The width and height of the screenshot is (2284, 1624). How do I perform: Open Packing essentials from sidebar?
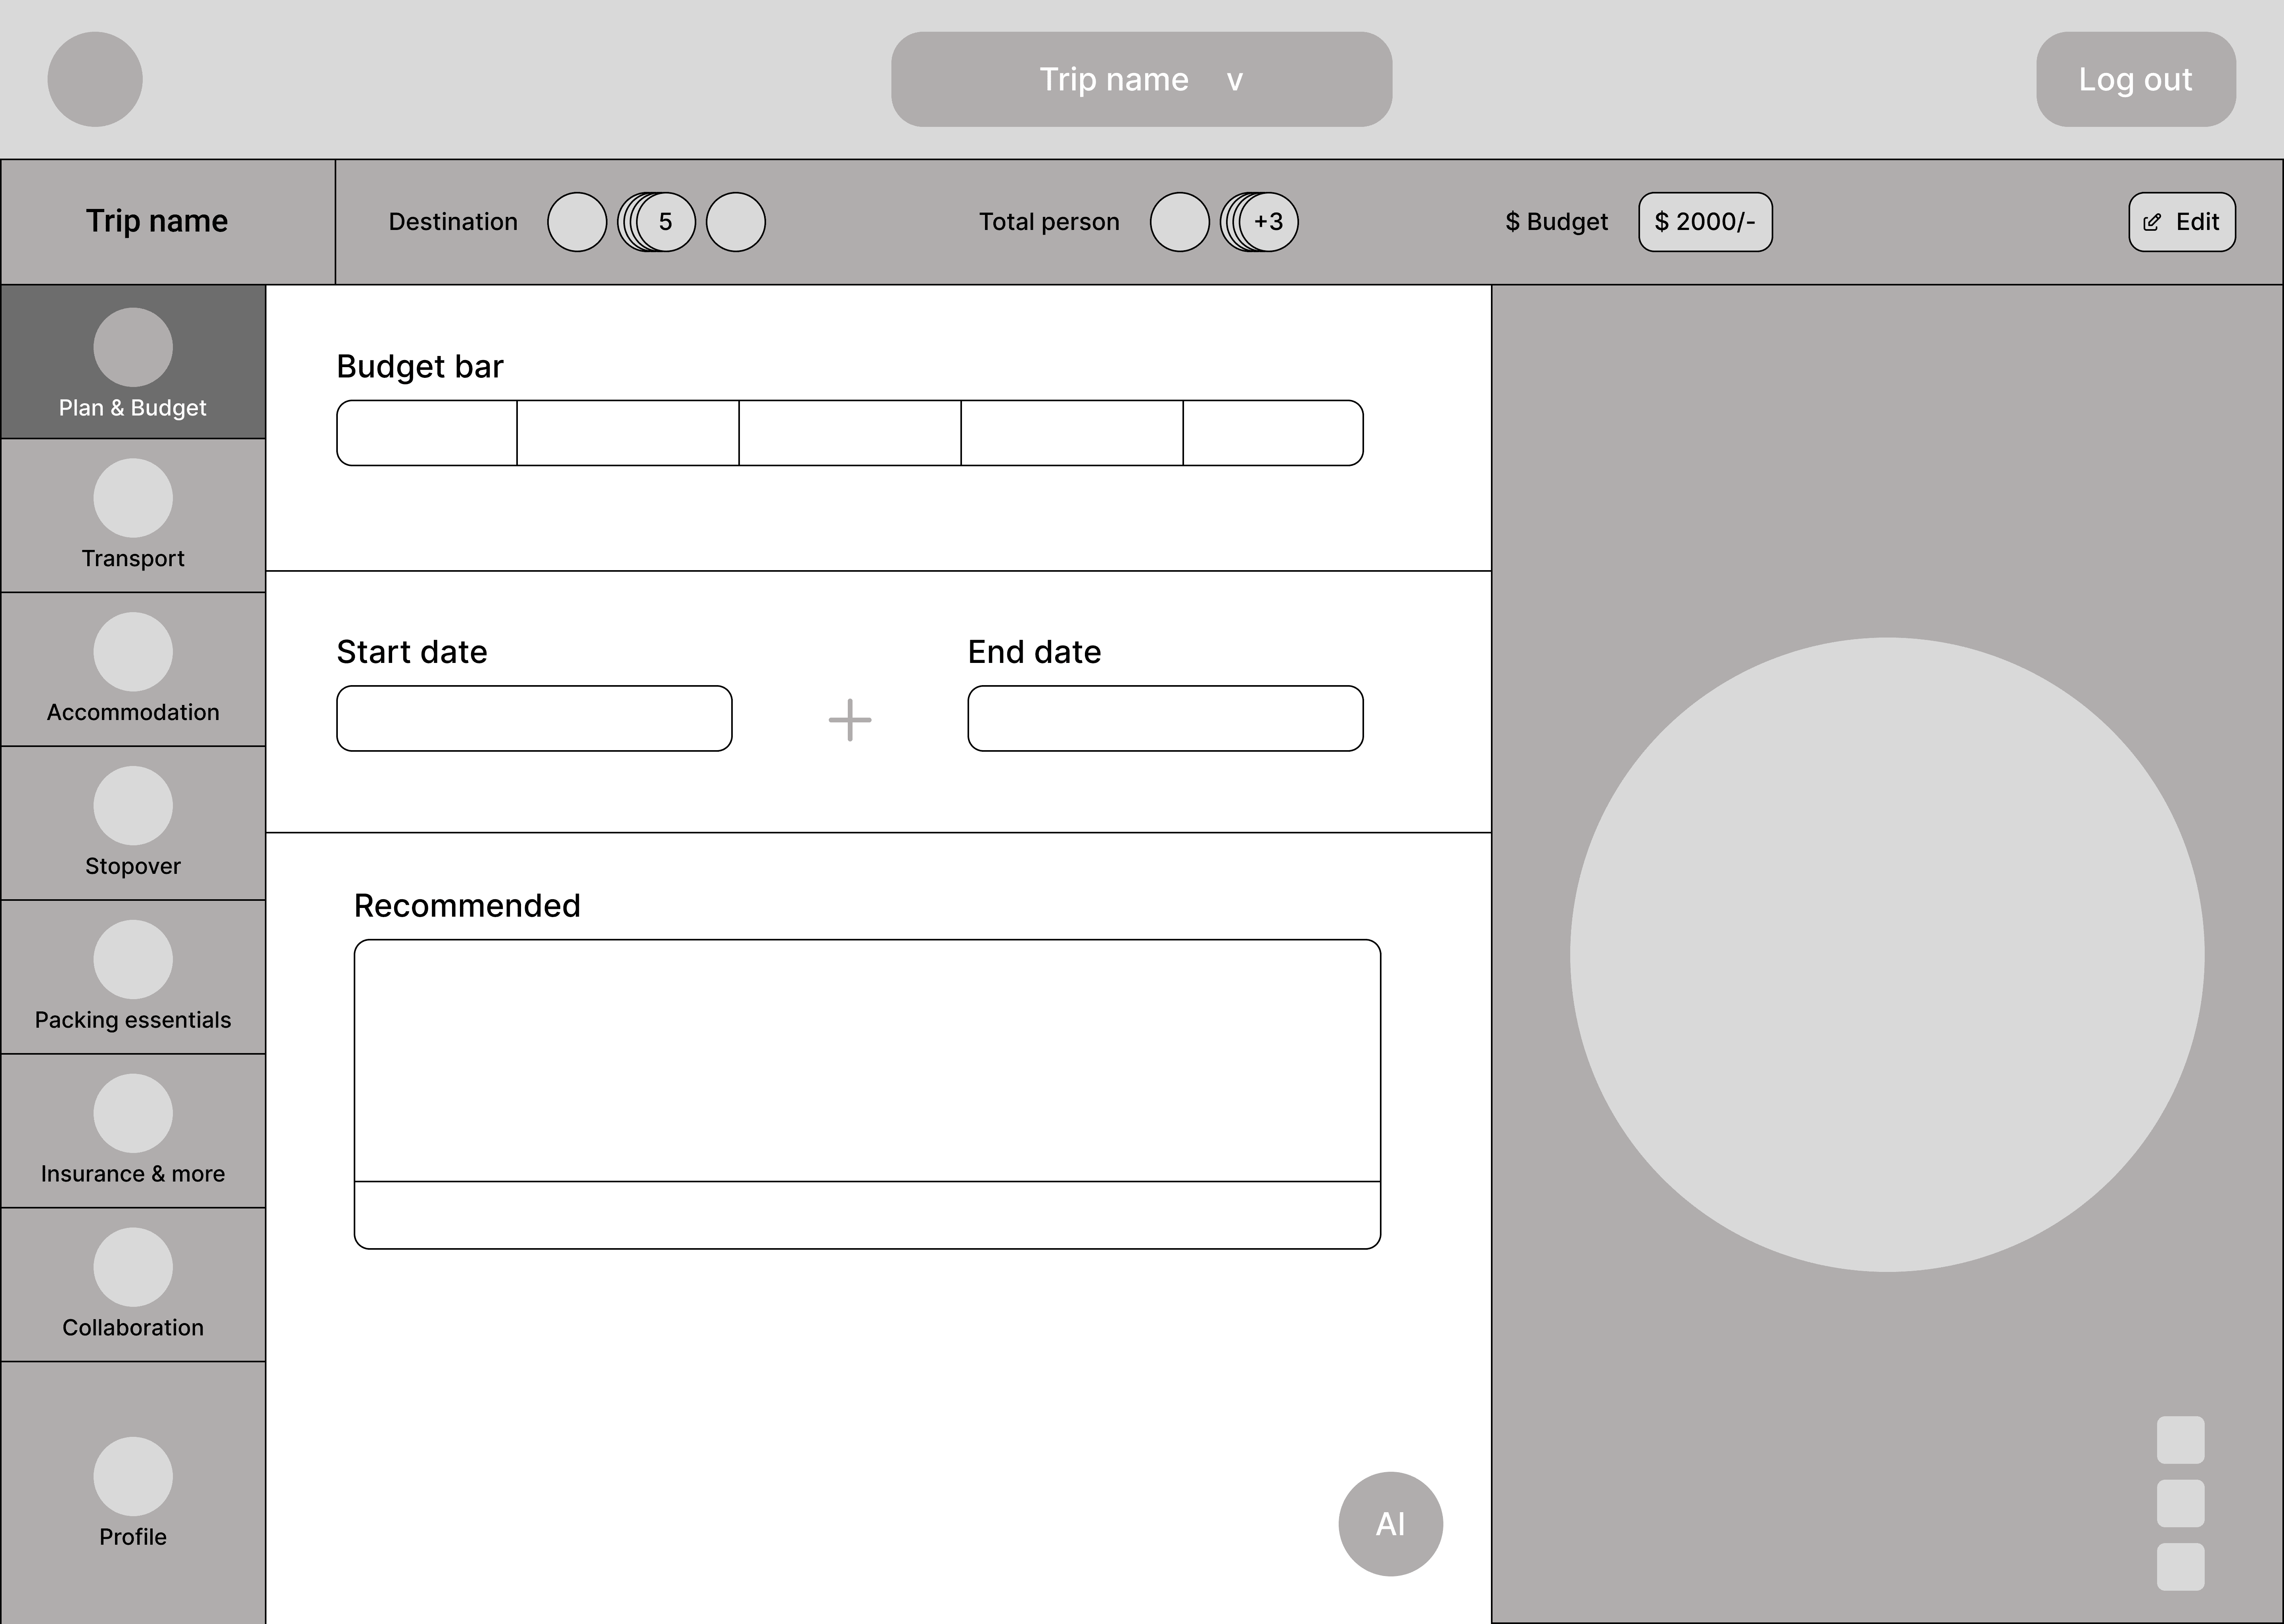tap(133, 960)
